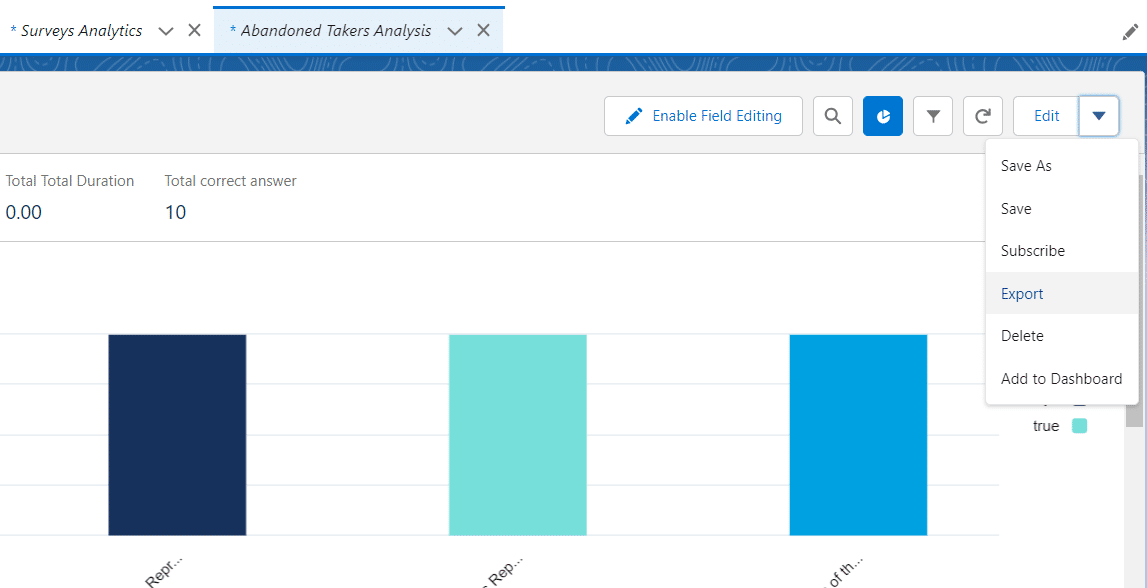Click the Edit button
Viewport: 1147px width, 588px height.
[x=1046, y=116]
